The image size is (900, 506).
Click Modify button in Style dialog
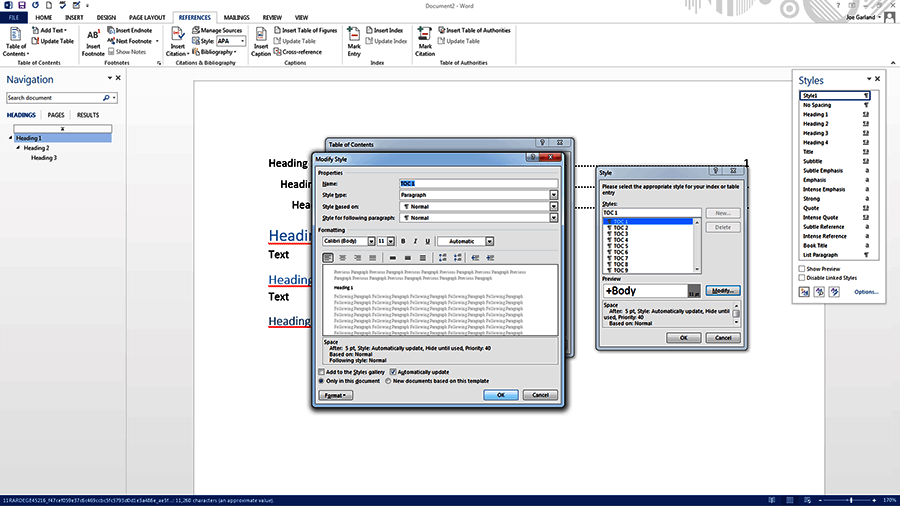tap(723, 291)
